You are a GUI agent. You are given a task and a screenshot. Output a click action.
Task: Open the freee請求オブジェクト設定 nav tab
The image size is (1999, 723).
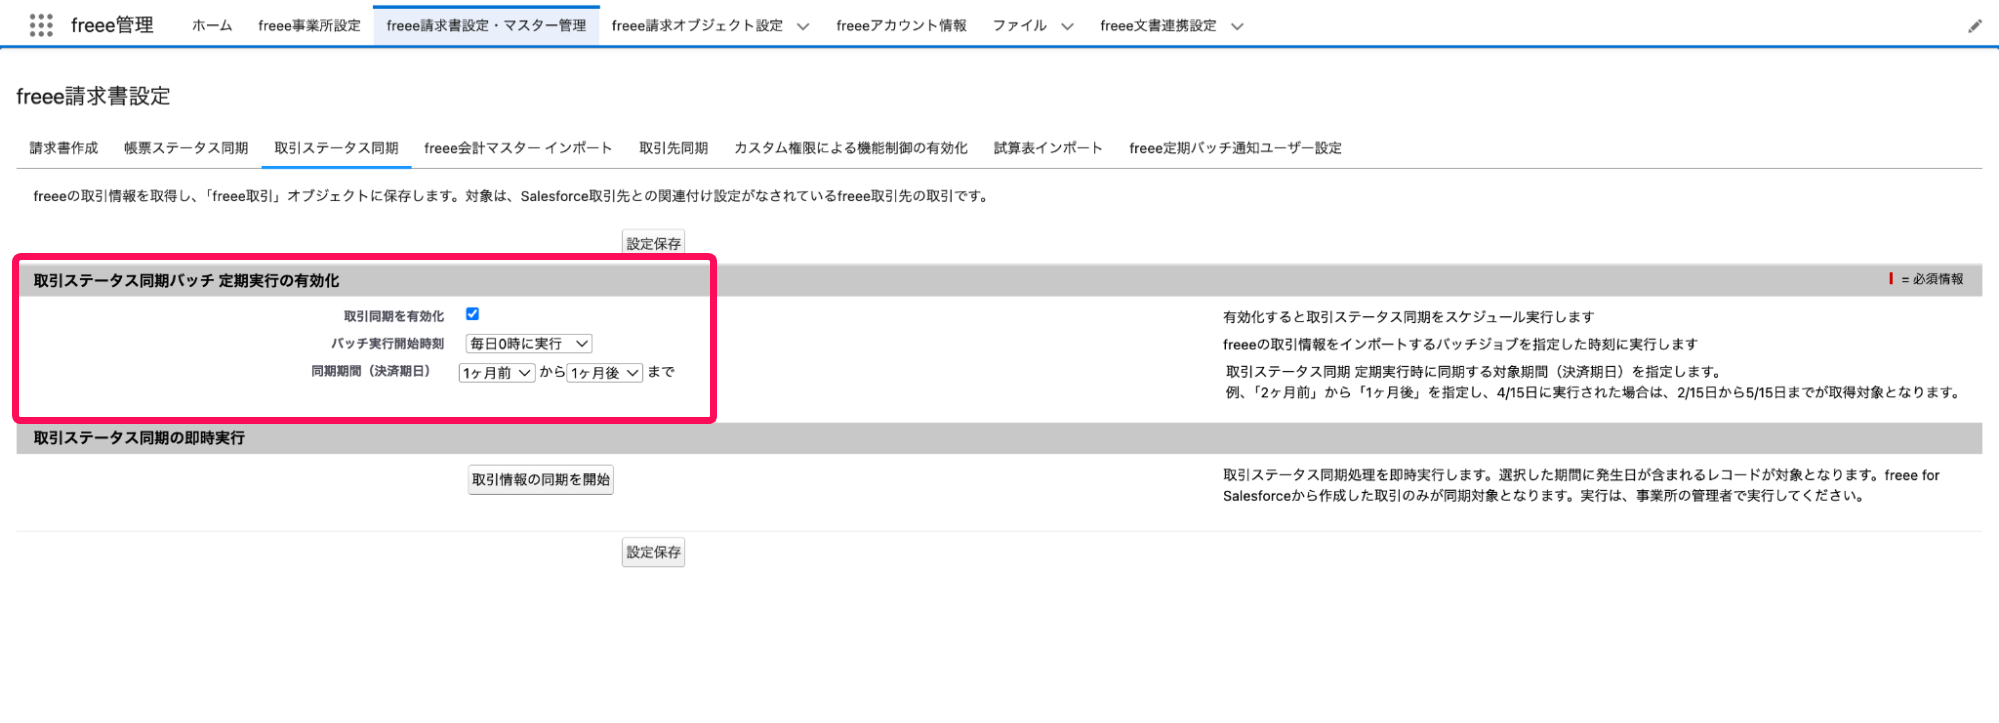[697, 26]
